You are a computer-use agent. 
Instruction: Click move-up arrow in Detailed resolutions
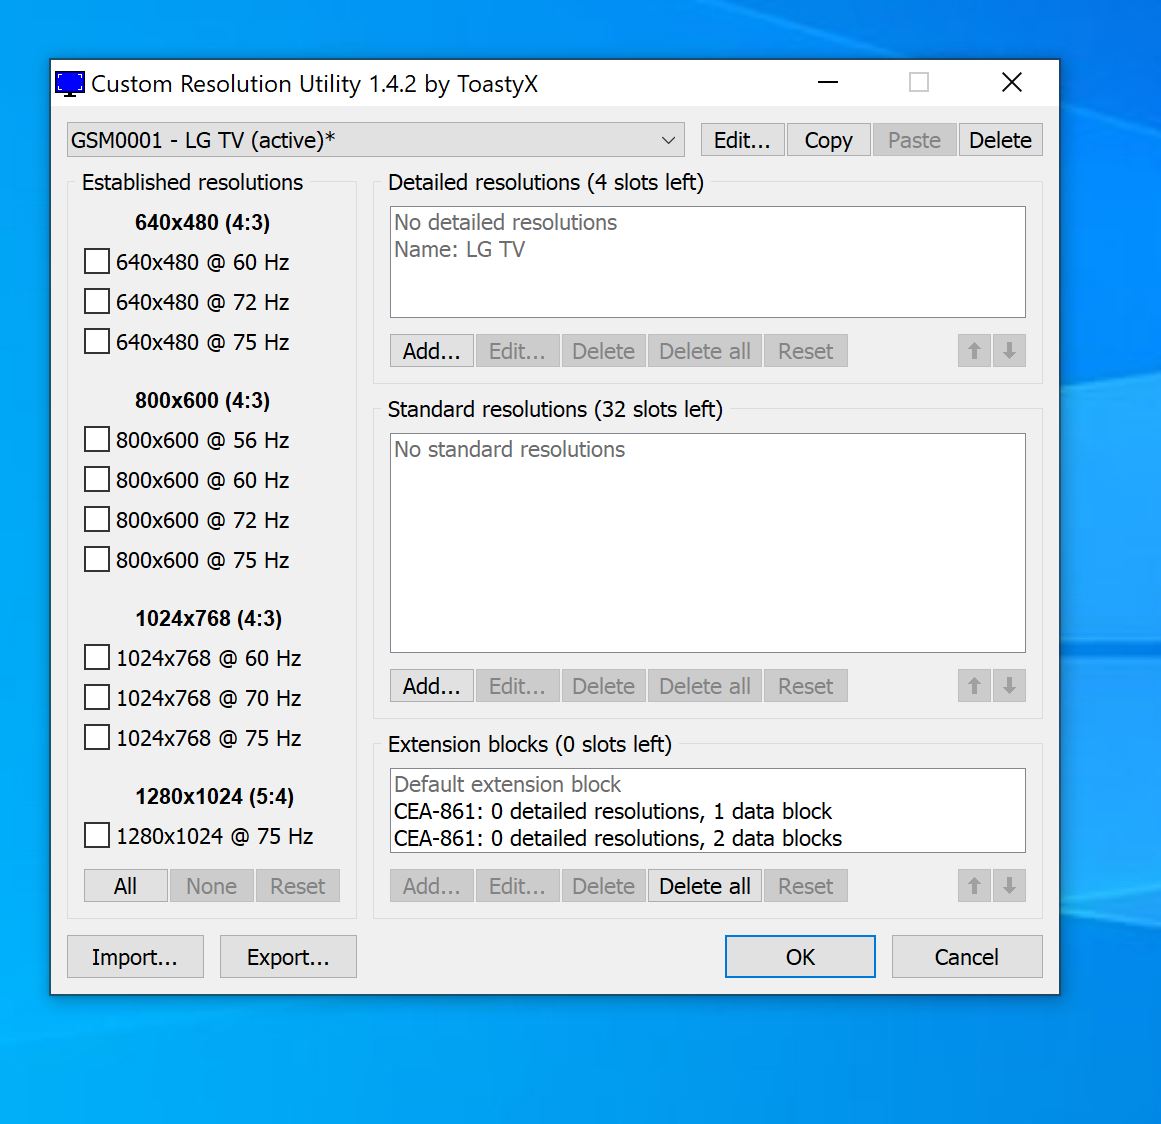click(x=974, y=351)
